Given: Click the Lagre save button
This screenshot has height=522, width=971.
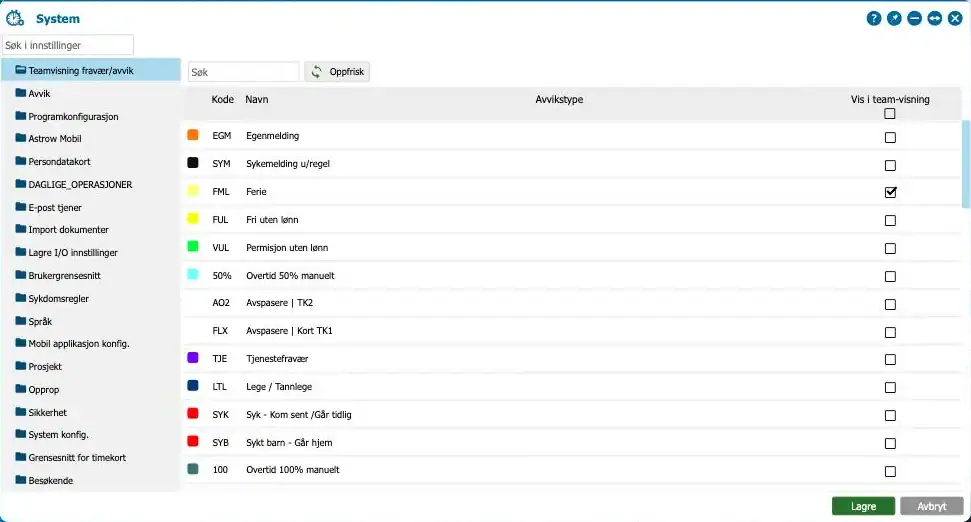Looking at the screenshot, I should [x=863, y=506].
